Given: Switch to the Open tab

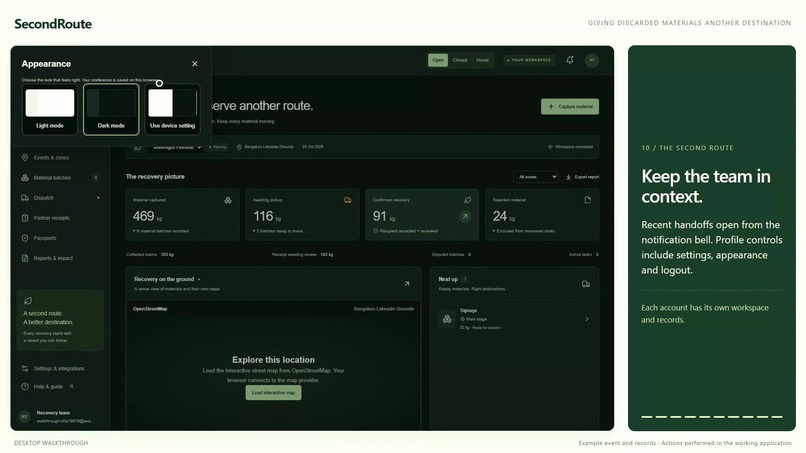Looking at the screenshot, I should tap(438, 60).
